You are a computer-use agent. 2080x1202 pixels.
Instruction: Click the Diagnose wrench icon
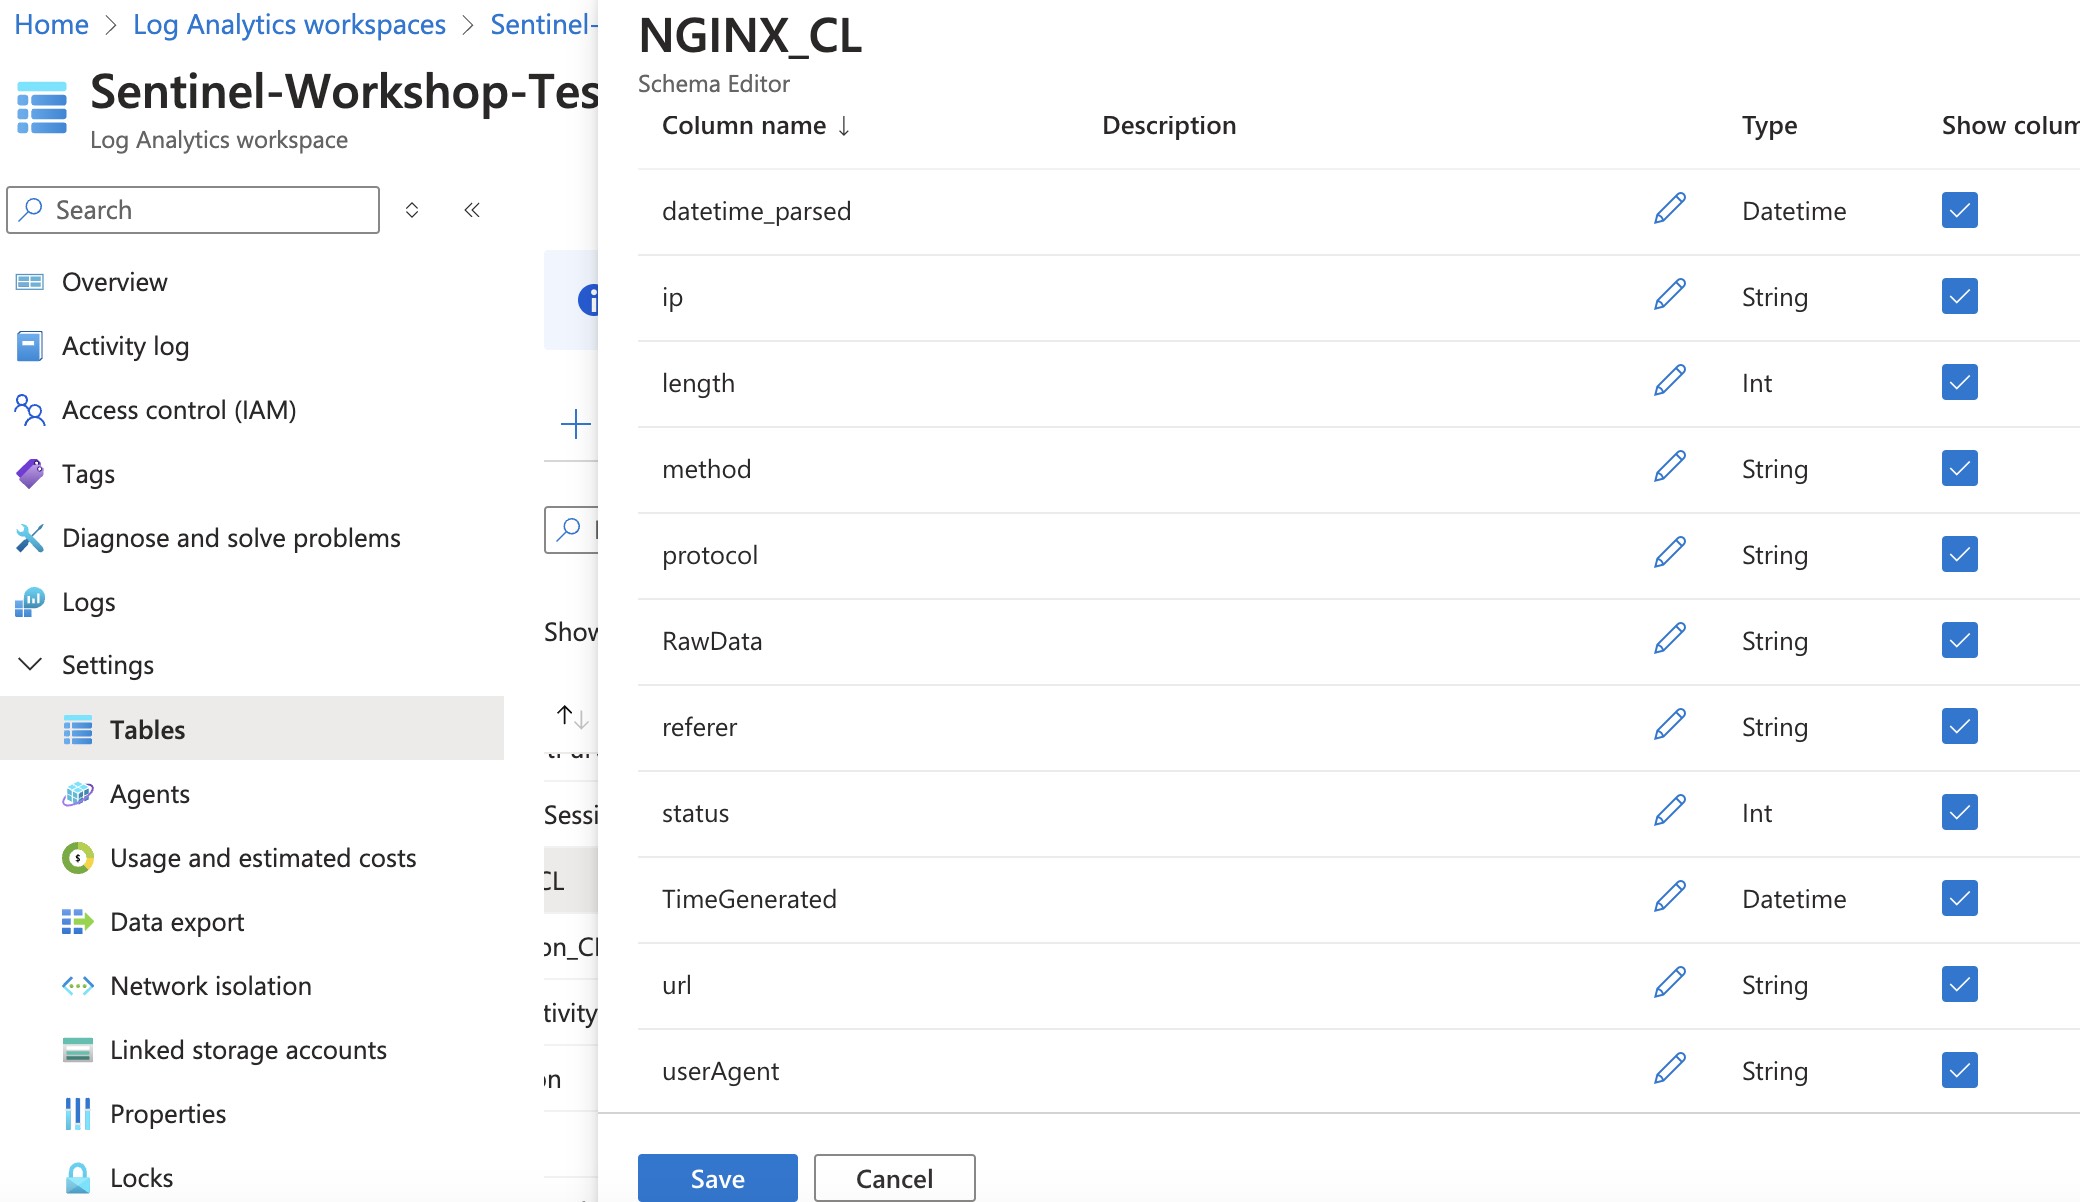click(30, 538)
